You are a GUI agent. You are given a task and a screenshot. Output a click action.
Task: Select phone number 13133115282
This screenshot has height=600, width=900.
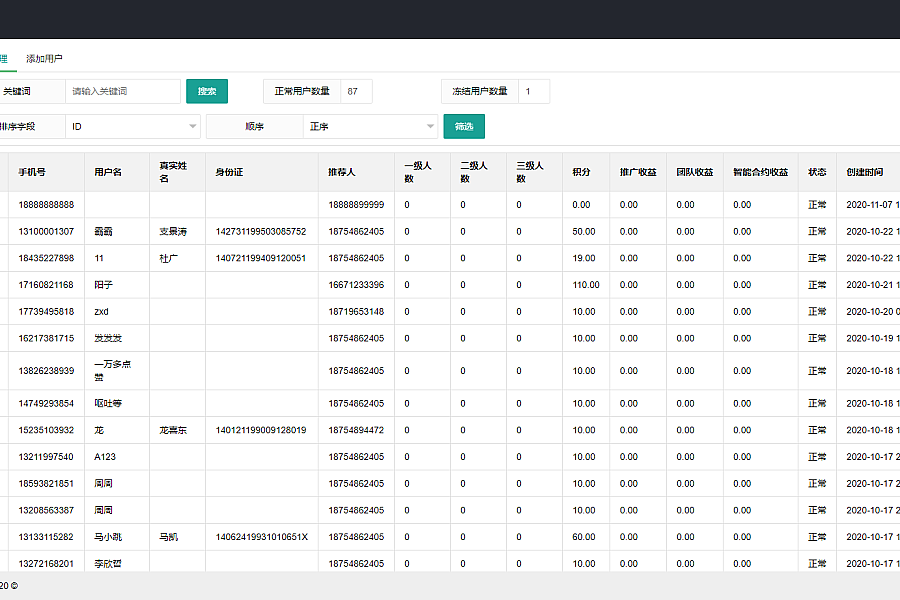click(46, 537)
